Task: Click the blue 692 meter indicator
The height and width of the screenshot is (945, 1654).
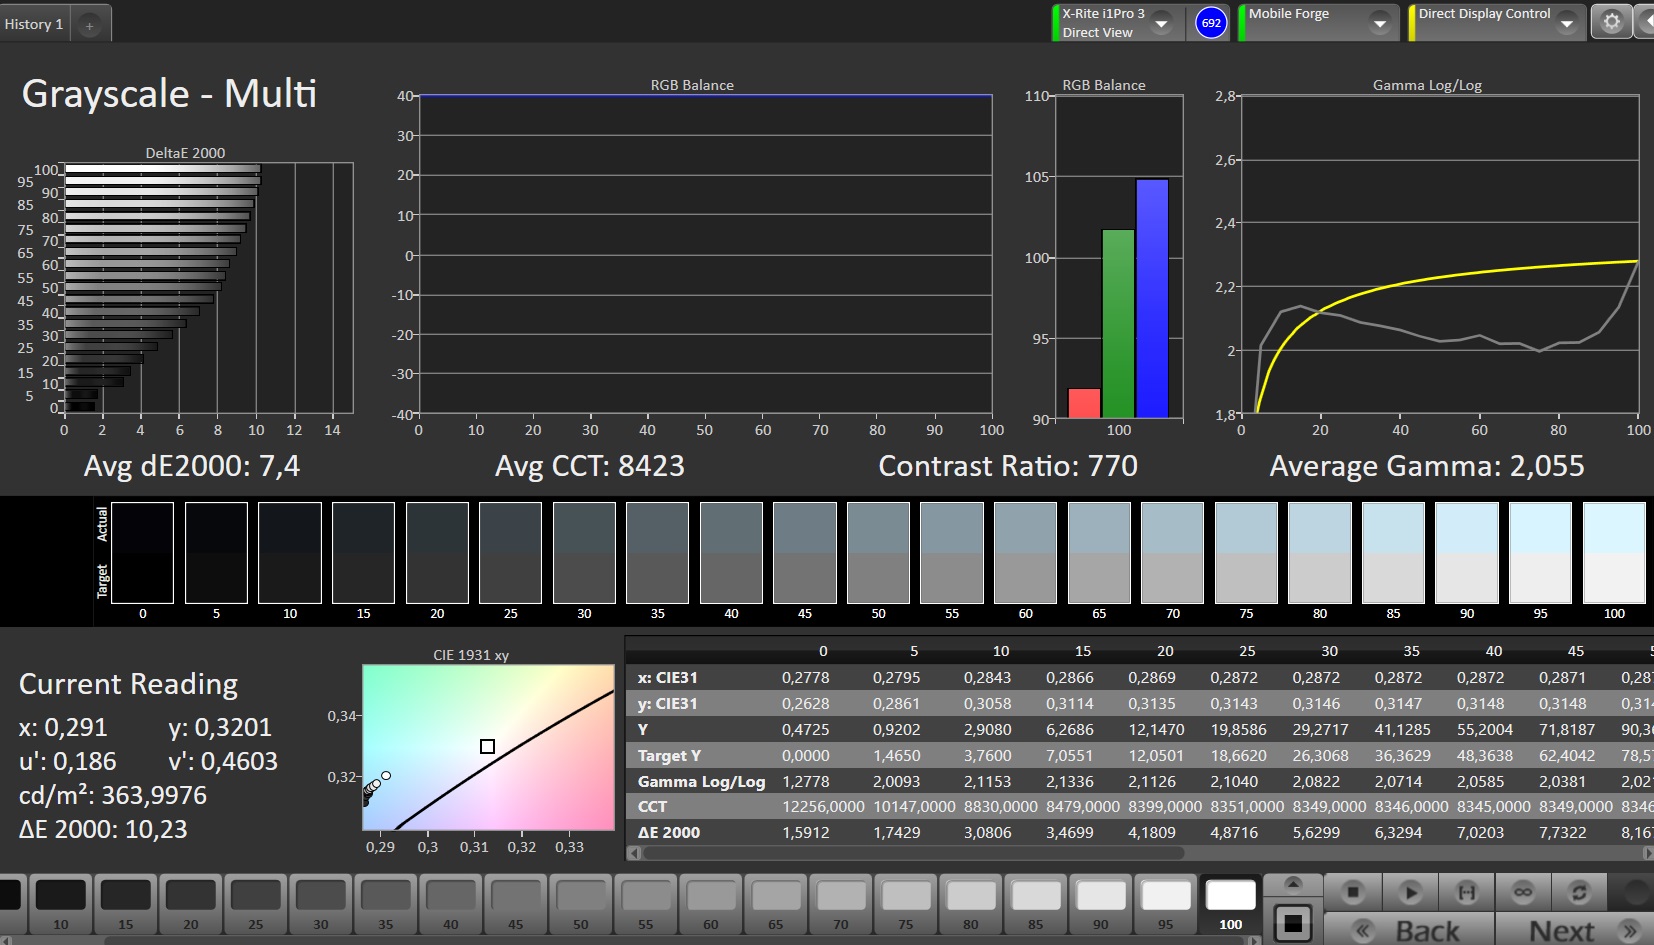Action: [x=1211, y=23]
